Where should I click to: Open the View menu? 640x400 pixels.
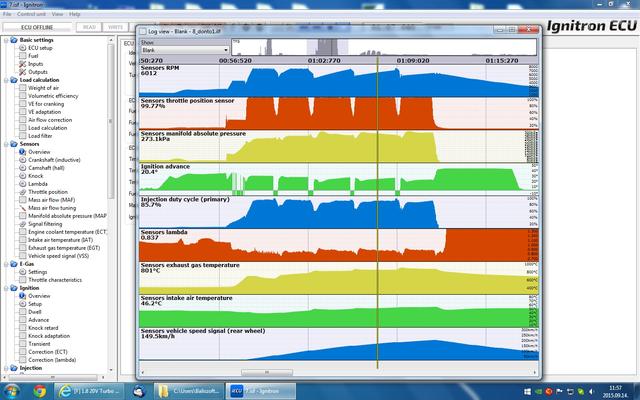(57, 14)
